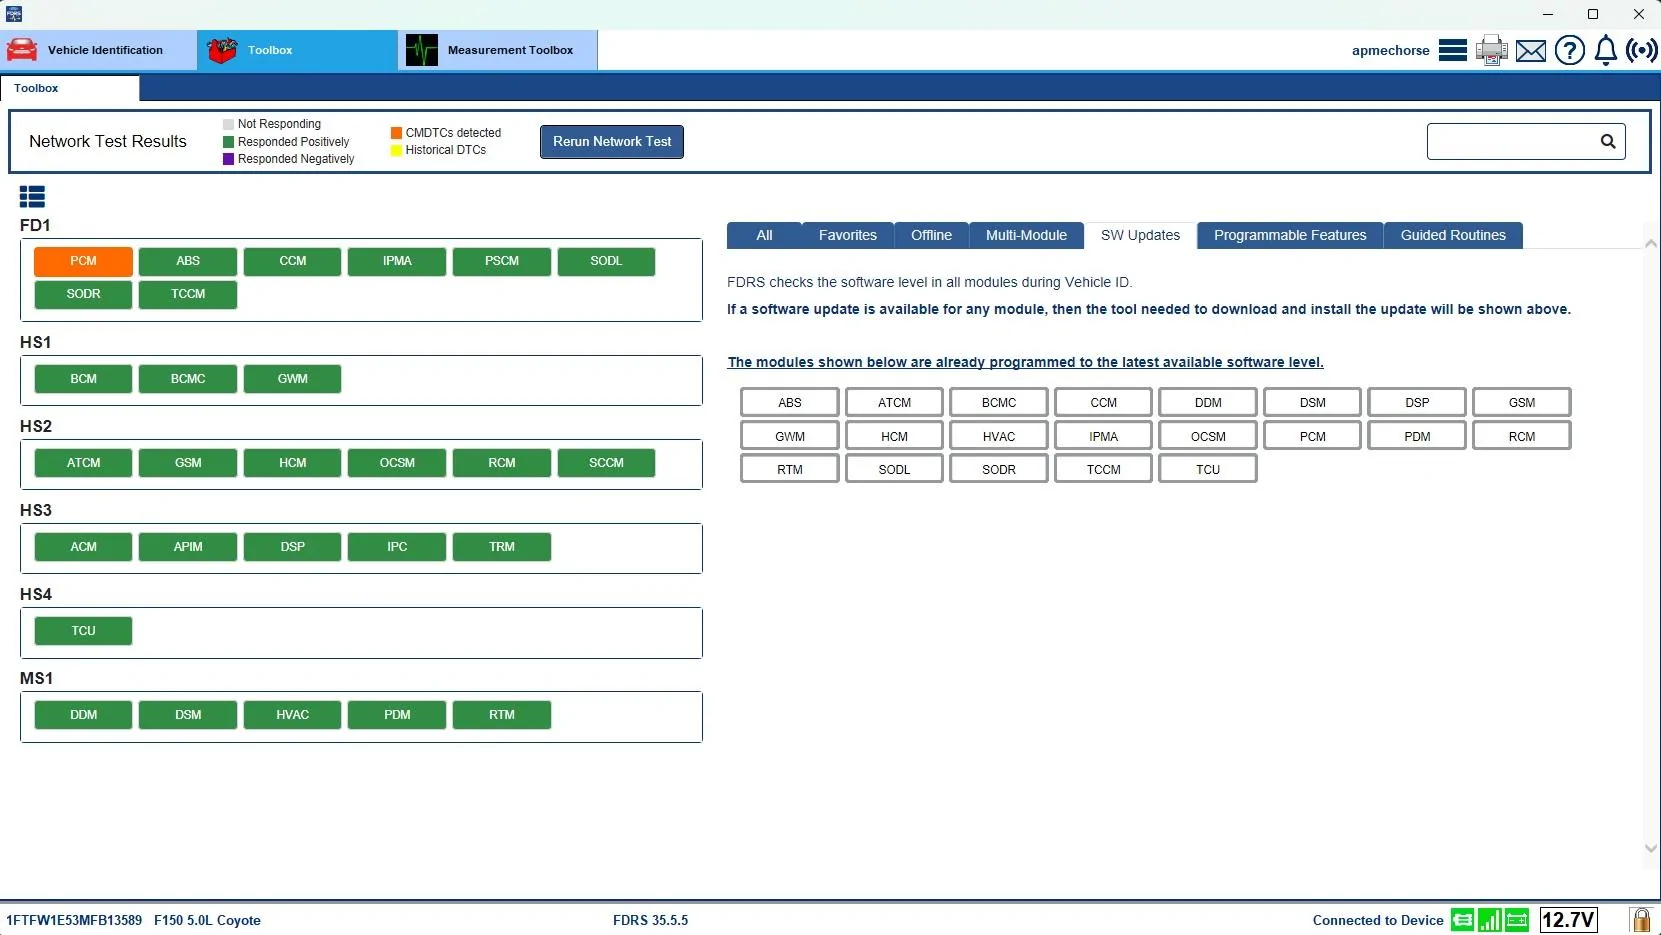
Task: Click the TCU button in SW Updates list
Action: coord(1208,469)
